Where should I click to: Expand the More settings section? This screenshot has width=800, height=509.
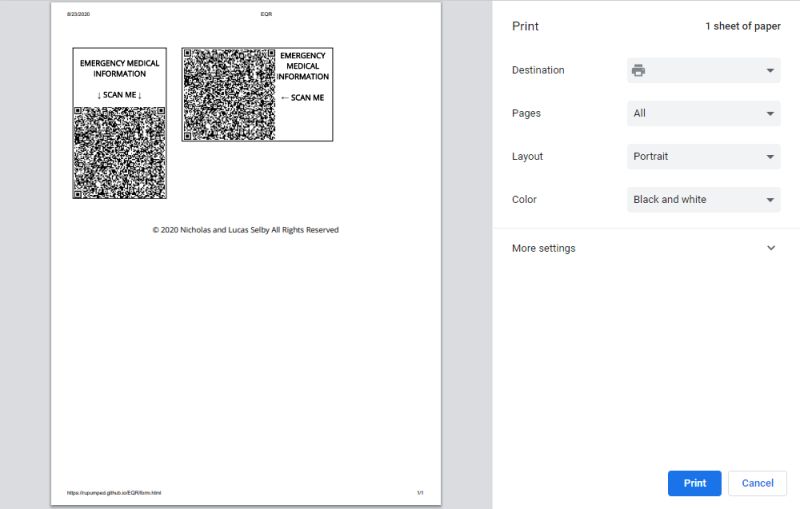click(644, 248)
